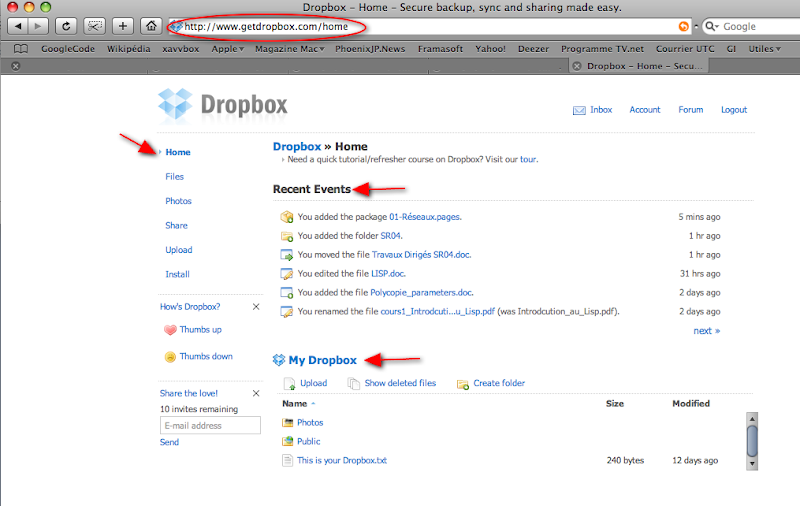
Task: Click the Inbox envelope icon
Action: tap(579, 110)
